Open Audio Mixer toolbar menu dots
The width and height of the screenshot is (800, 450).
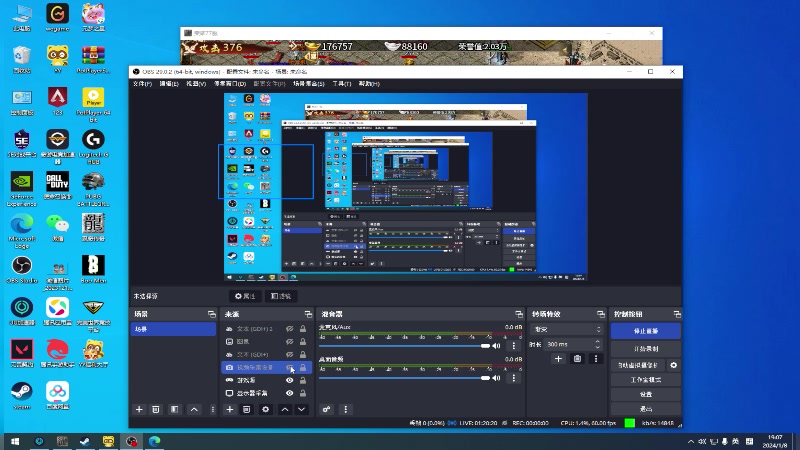(x=345, y=409)
